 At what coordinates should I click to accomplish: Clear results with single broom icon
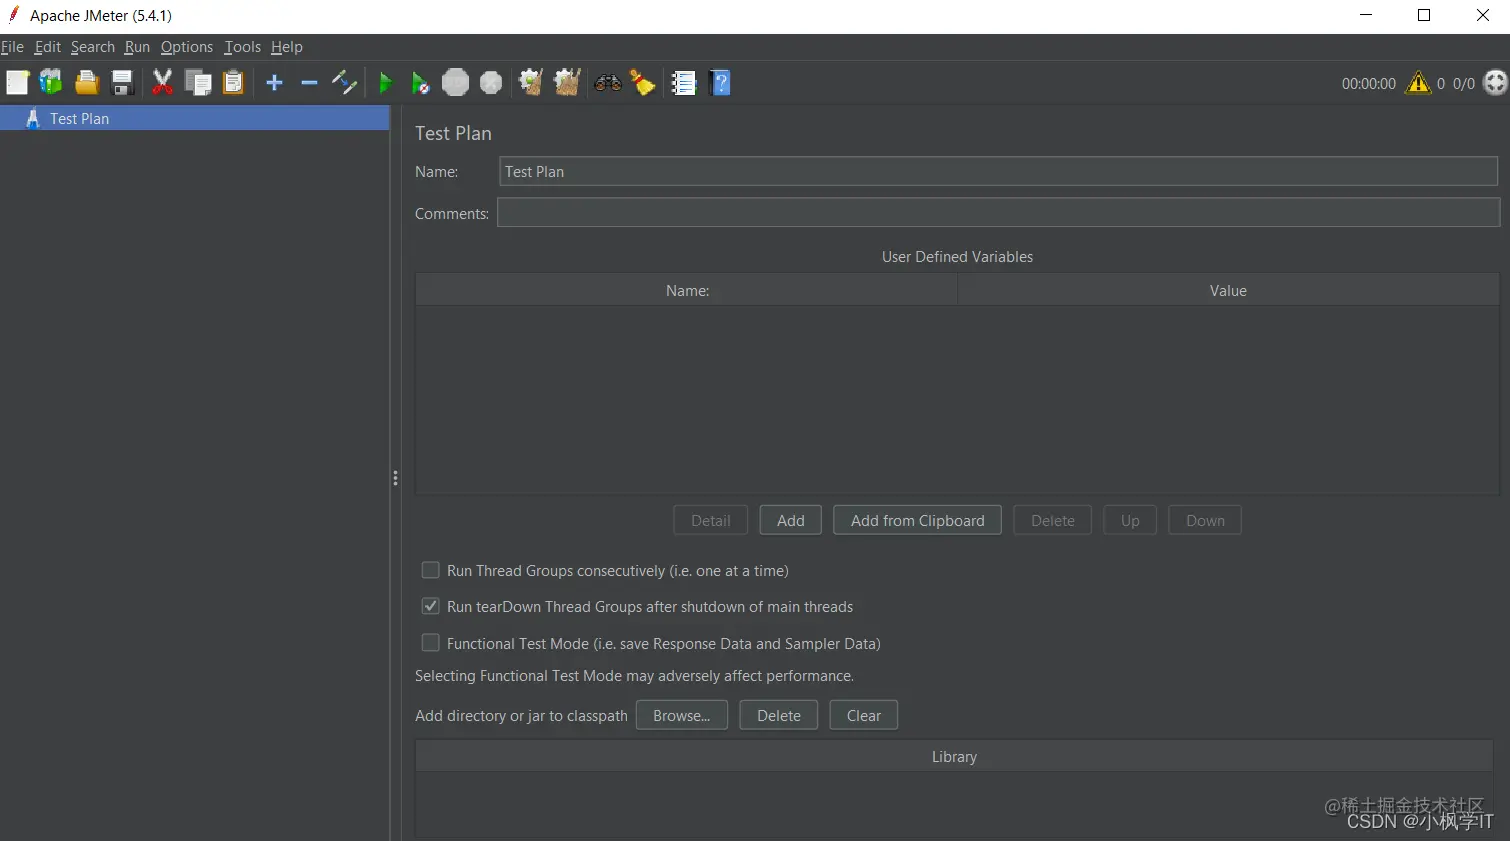coord(531,83)
